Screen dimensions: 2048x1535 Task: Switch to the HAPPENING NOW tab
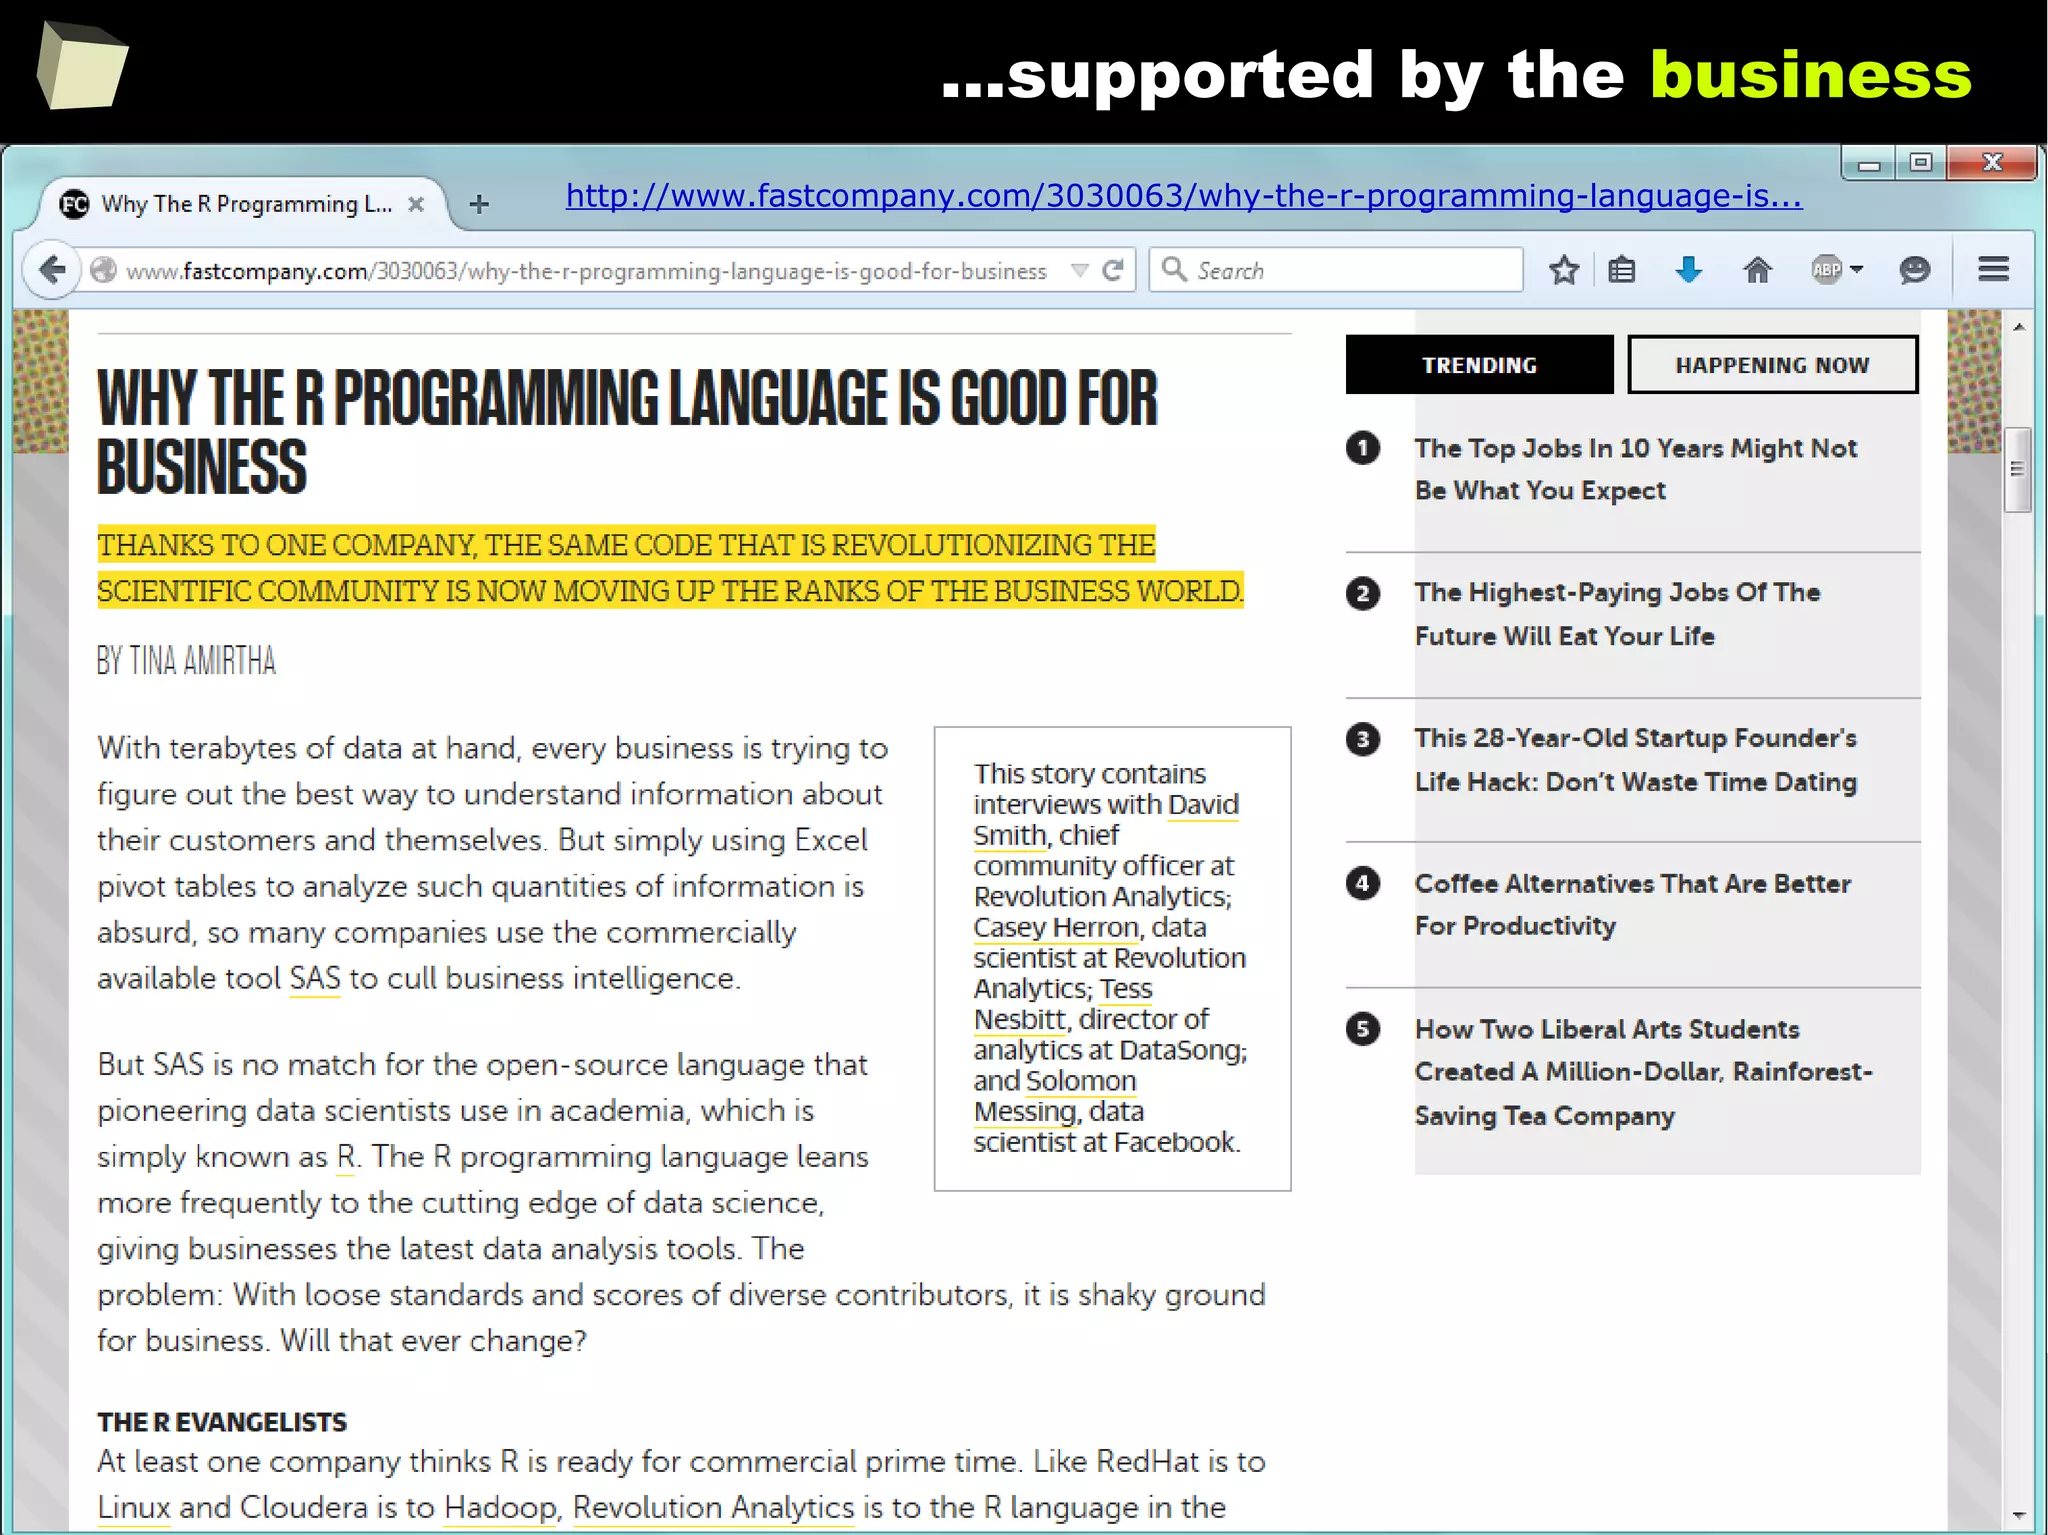coord(1772,365)
